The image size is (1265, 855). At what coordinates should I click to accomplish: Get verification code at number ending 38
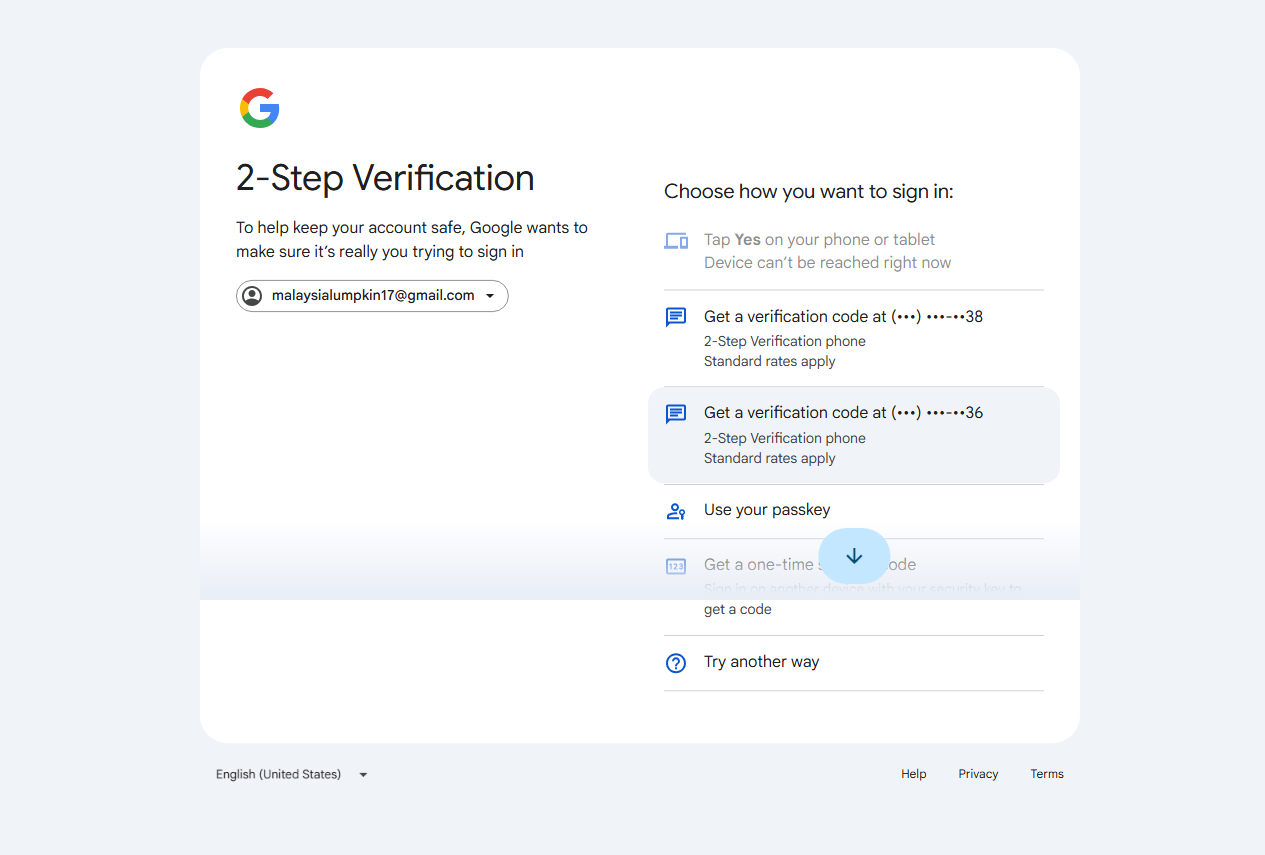coord(854,338)
